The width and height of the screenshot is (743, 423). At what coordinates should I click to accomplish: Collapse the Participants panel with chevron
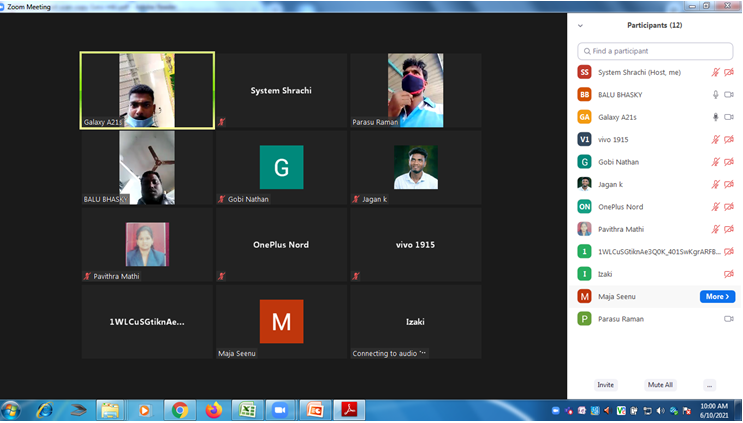(580, 26)
